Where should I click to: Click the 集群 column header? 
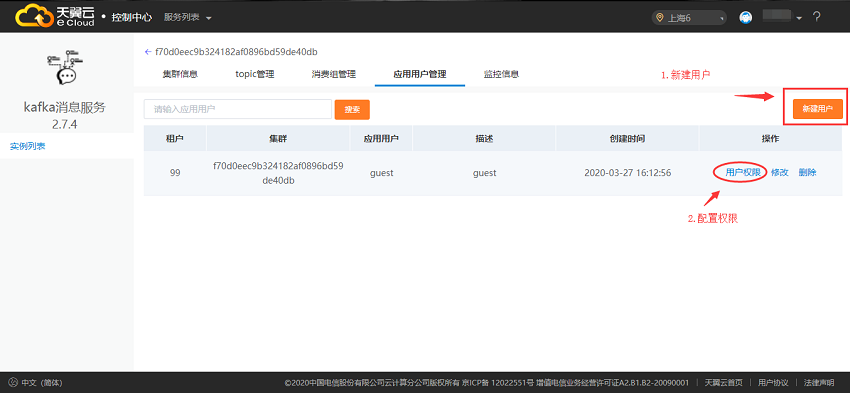(x=278, y=139)
